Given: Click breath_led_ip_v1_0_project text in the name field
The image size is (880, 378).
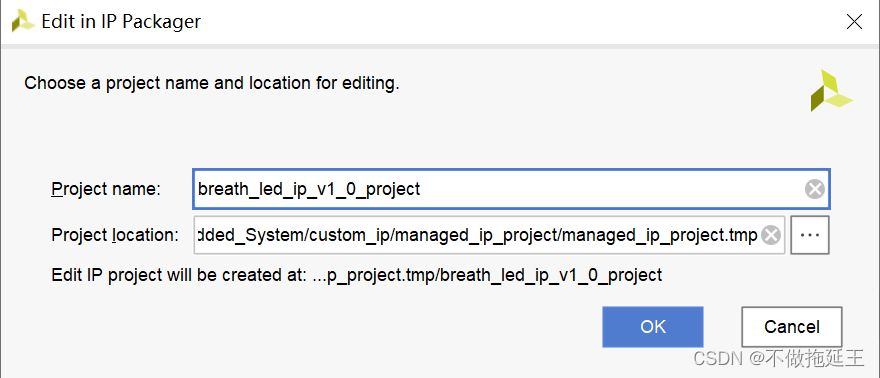Looking at the screenshot, I should point(309,190).
